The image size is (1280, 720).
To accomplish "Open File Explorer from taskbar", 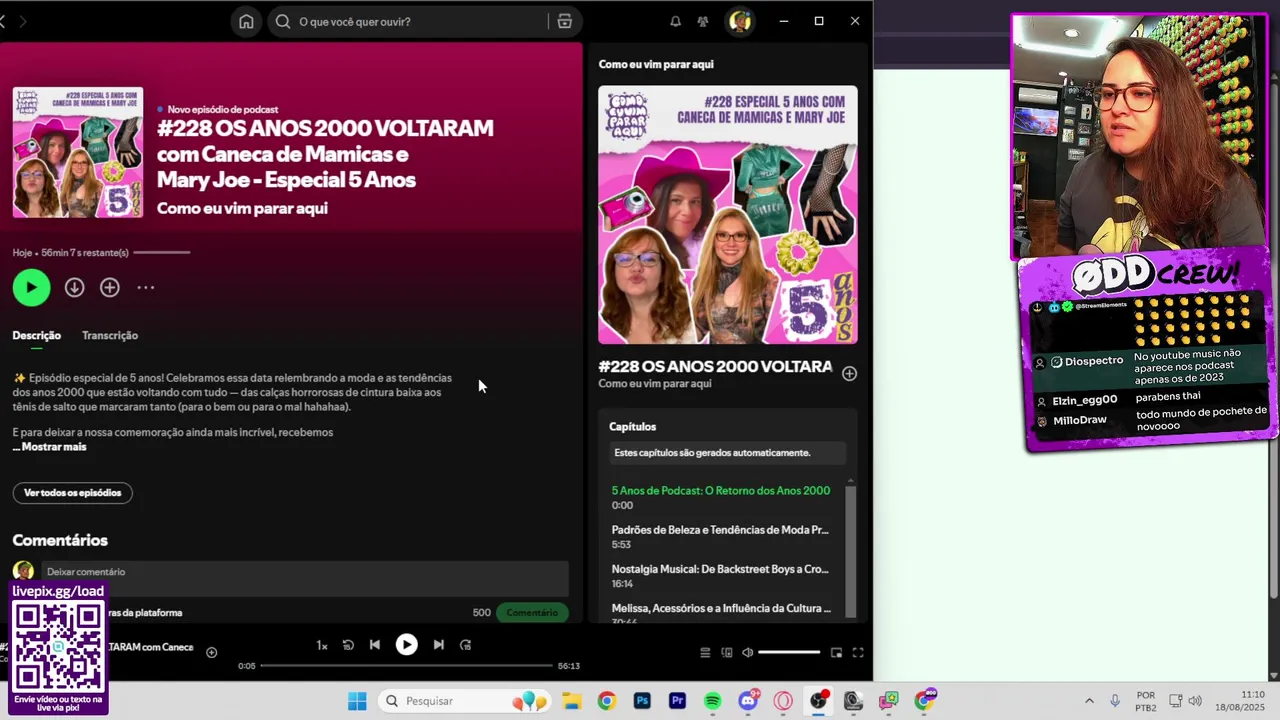I will tap(571, 701).
